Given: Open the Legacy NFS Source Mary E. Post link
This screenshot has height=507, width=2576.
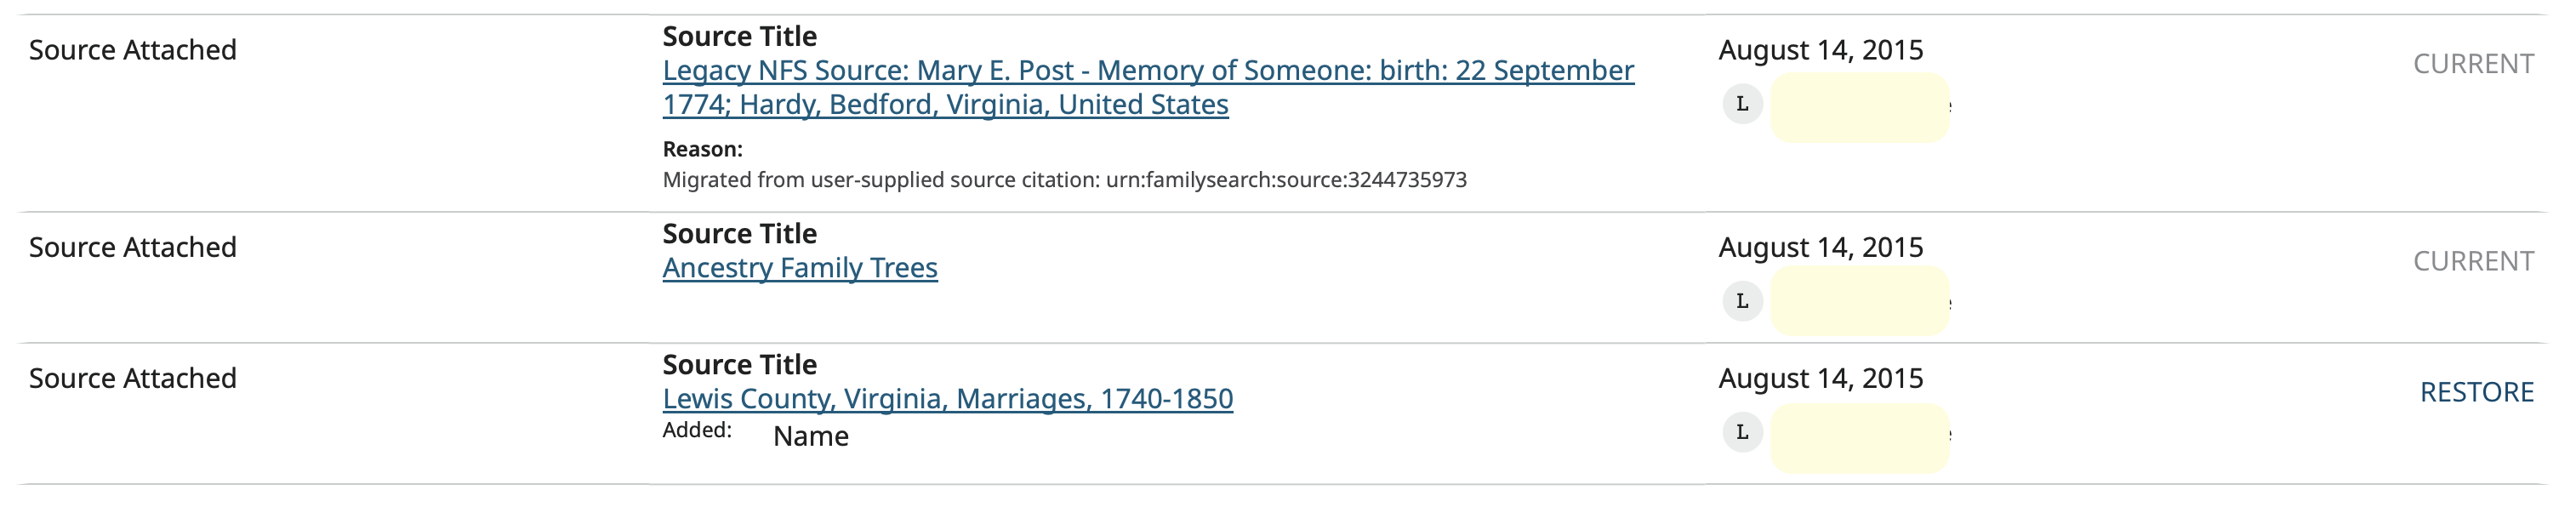Looking at the screenshot, I should tap(1148, 87).
